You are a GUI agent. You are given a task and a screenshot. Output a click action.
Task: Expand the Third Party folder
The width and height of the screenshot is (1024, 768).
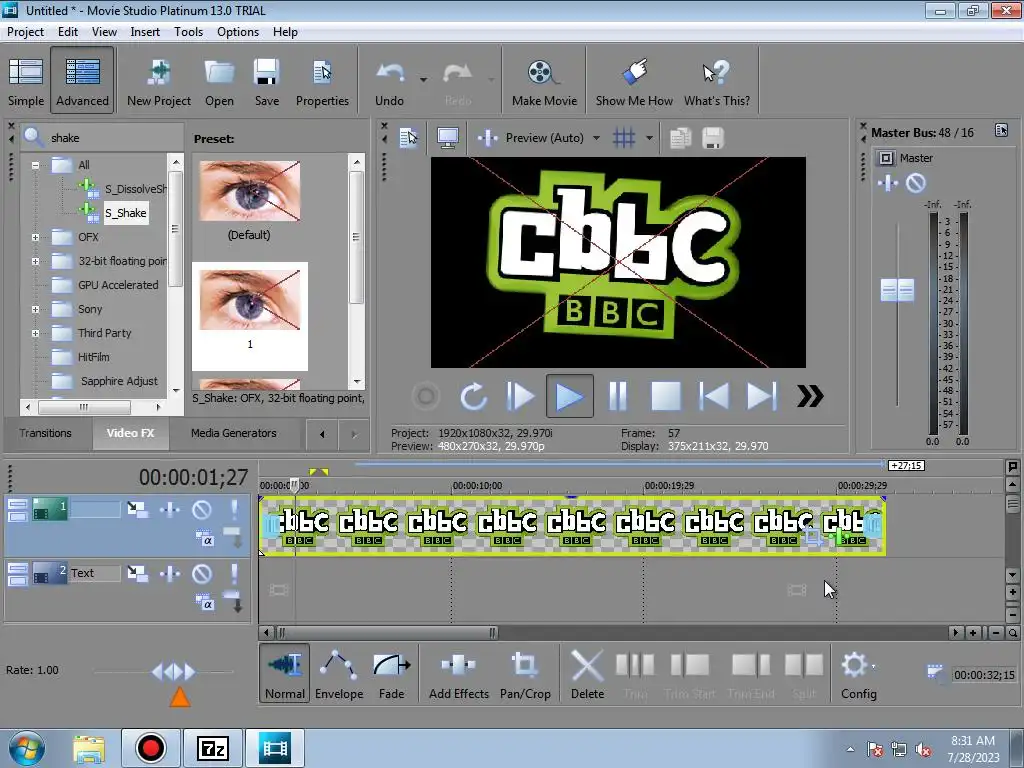tap(35, 334)
